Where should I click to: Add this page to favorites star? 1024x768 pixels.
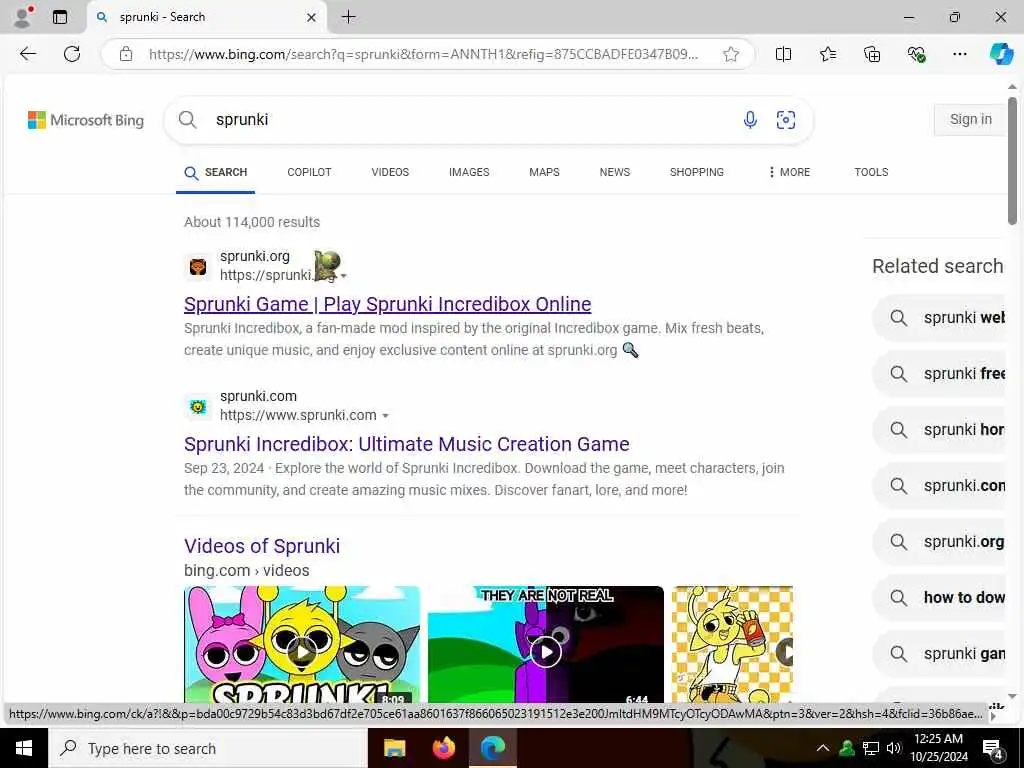tap(731, 54)
